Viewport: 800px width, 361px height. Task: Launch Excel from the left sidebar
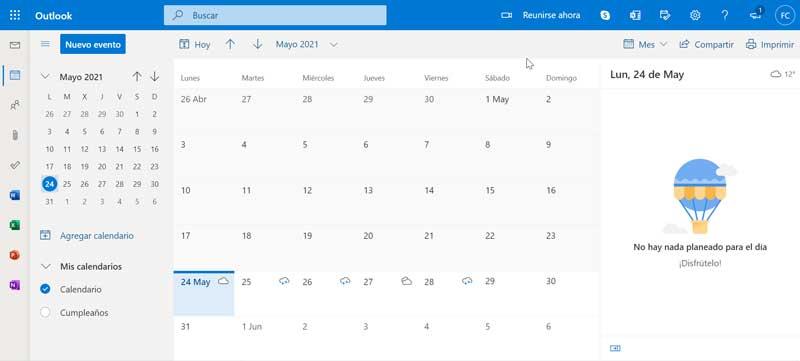tap(15, 225)
